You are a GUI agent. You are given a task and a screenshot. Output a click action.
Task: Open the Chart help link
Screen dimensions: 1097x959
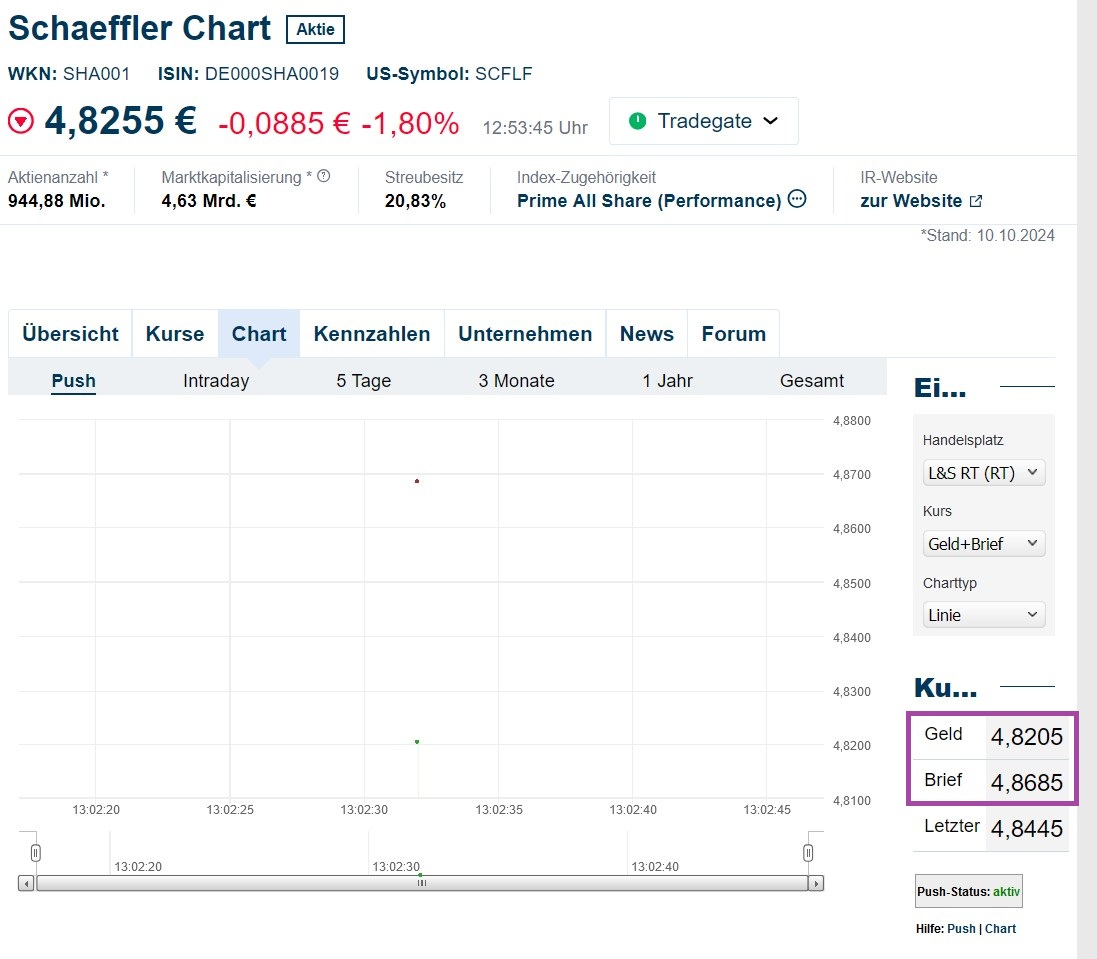pyautogui.click(x=1000, y=928)
